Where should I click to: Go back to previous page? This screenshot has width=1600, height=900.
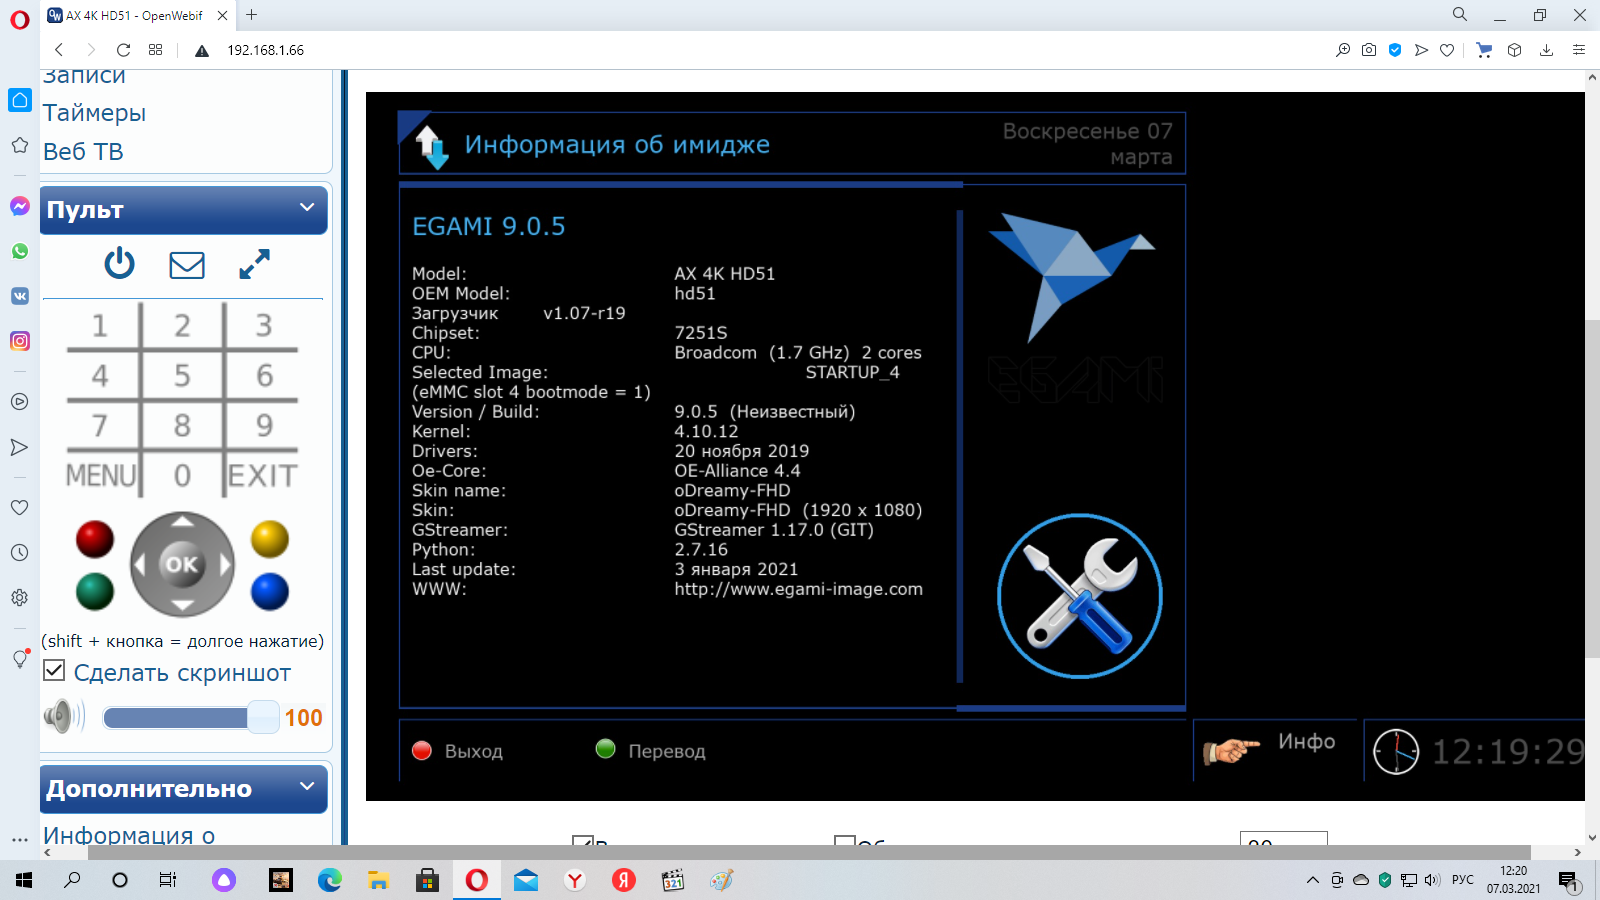[x=59, y=50]
